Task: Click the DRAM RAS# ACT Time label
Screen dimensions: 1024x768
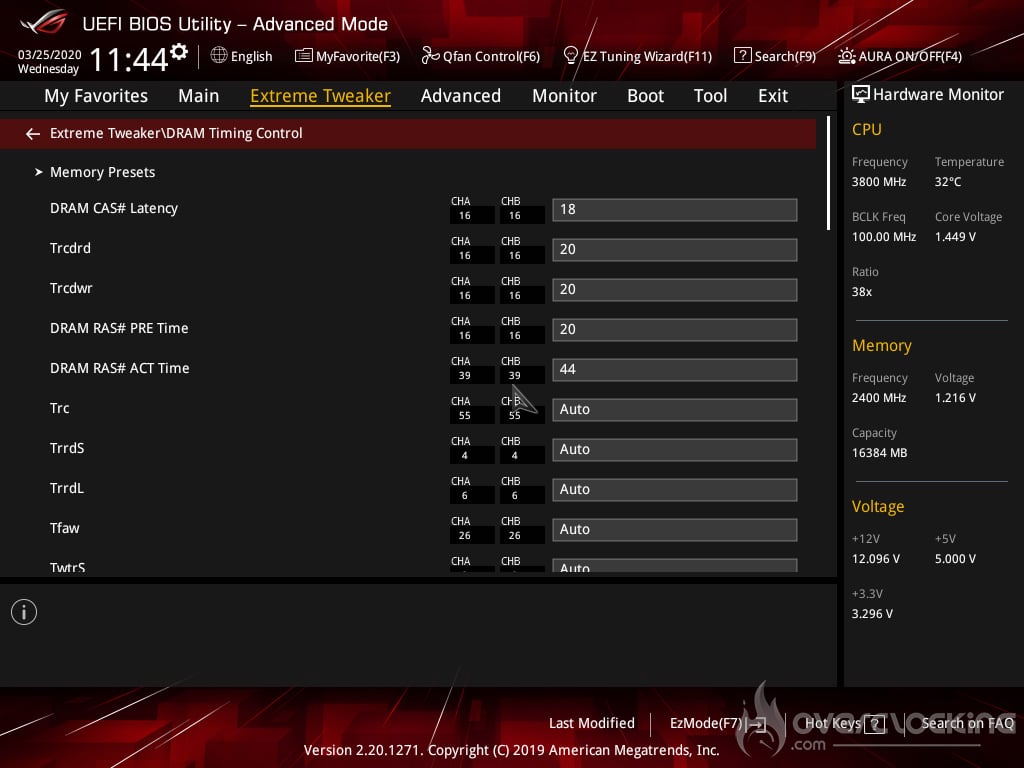Action: (120, 368)
